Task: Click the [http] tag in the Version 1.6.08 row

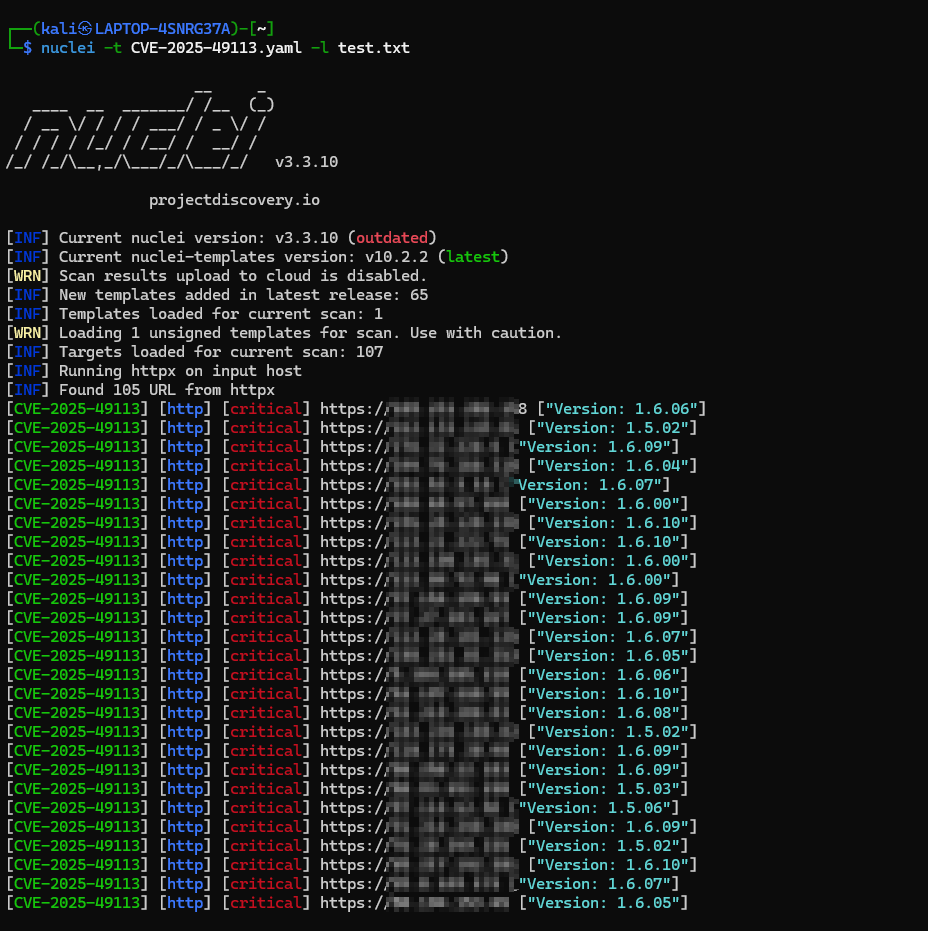Action: click(185, 713)
